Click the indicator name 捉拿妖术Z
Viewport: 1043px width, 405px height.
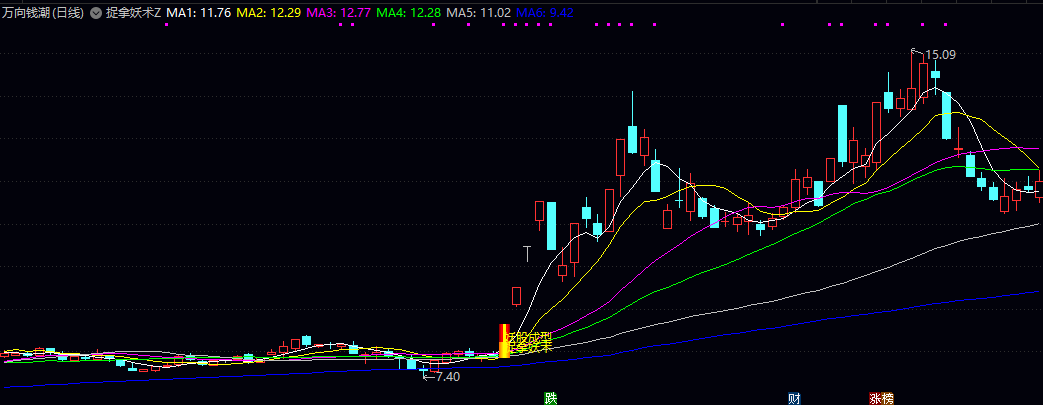133,13
